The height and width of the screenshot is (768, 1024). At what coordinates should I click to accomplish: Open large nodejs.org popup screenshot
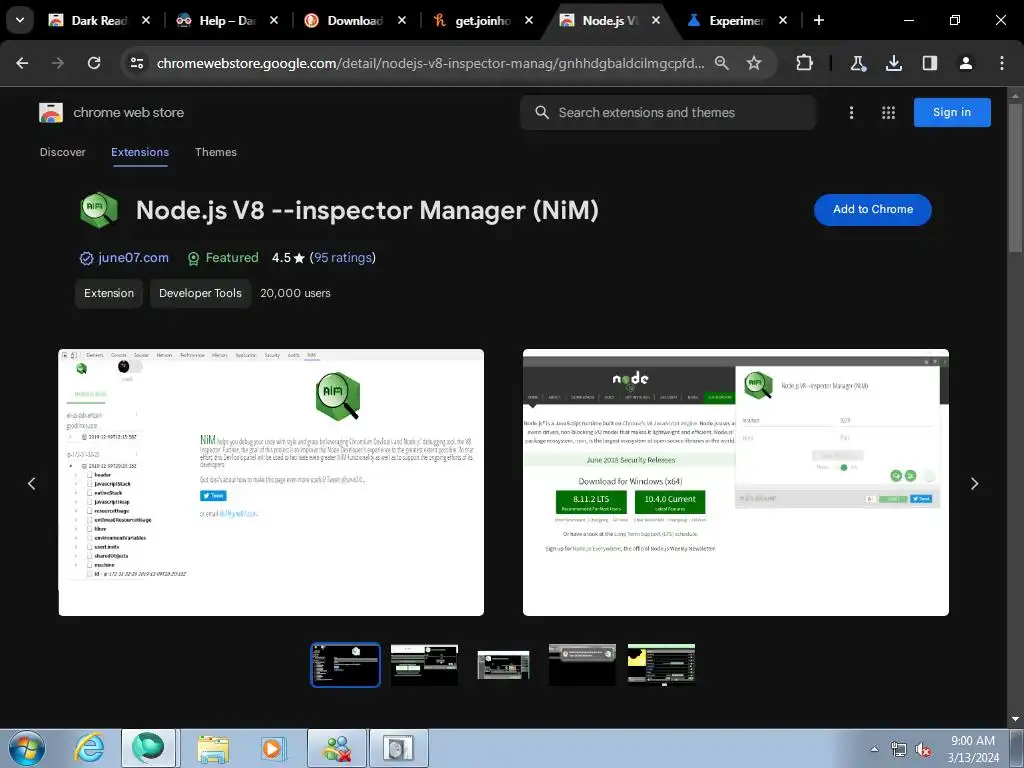[x=735, y=483]
